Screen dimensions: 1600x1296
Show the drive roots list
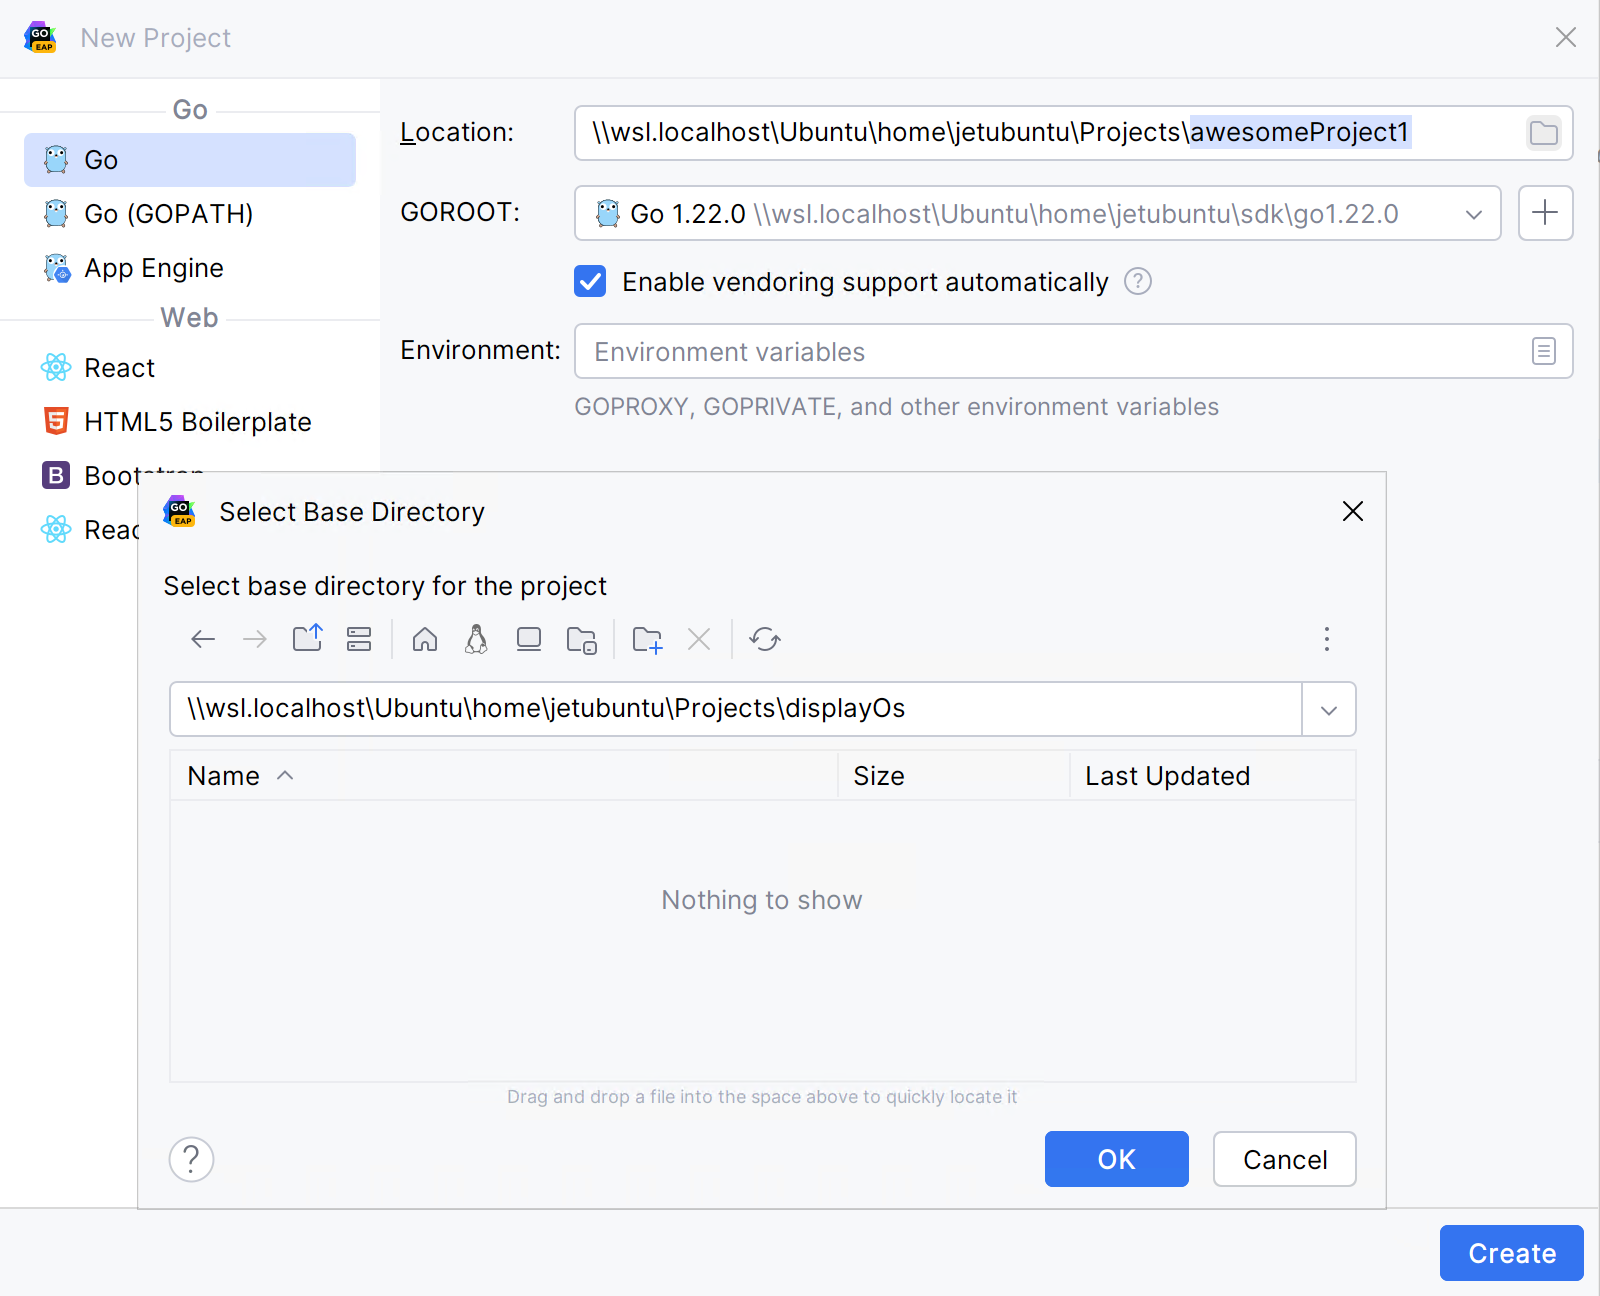[x=359, y=639]
